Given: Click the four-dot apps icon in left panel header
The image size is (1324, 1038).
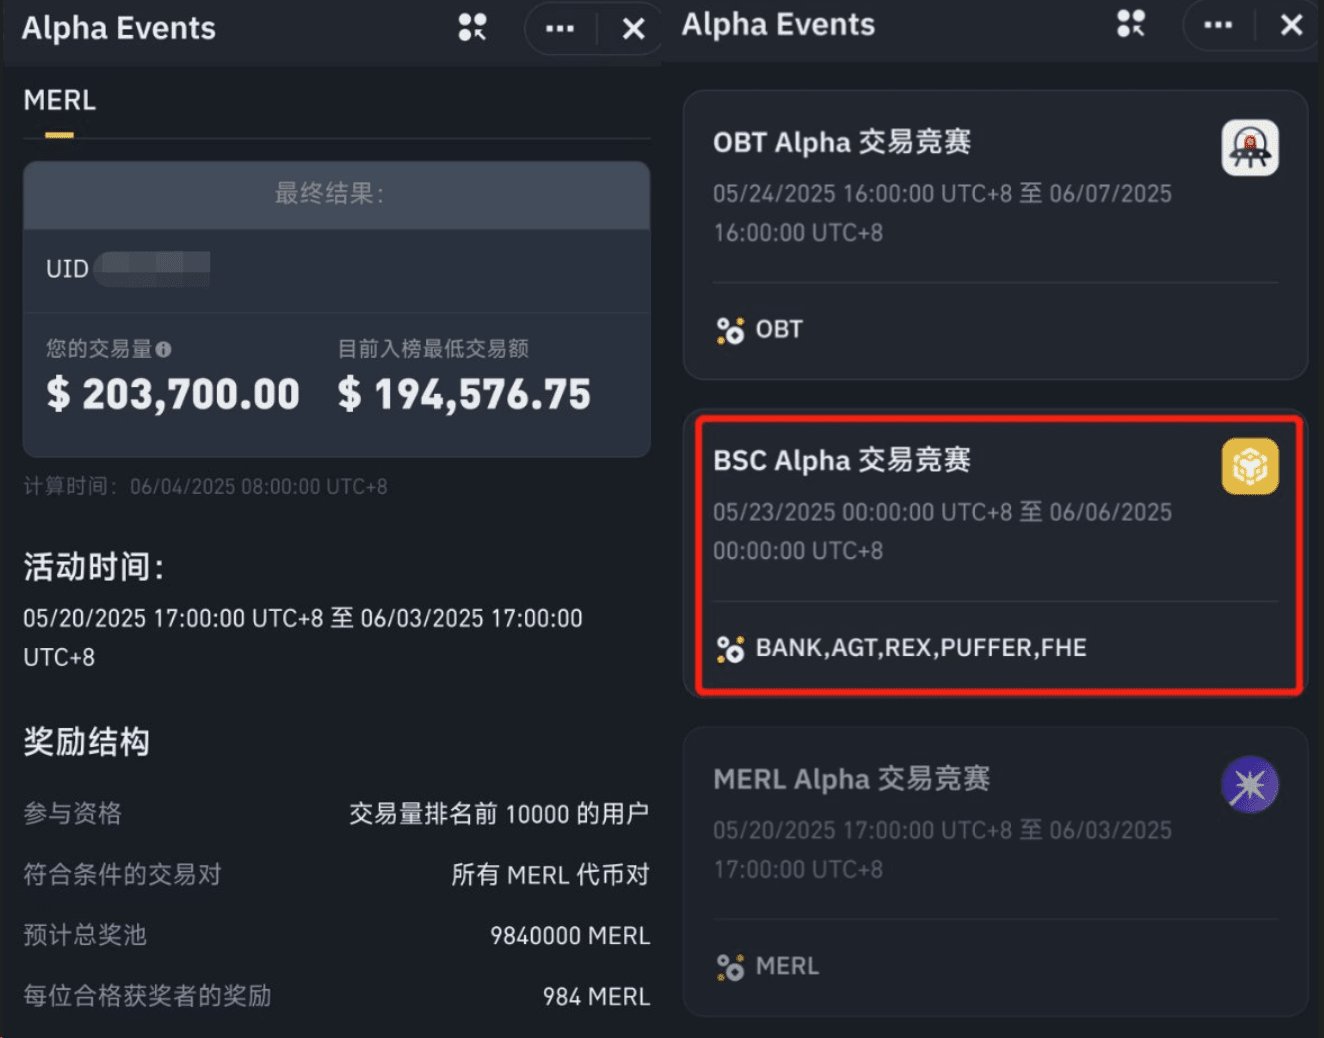Looking at the screenshot, I should 472,28.
